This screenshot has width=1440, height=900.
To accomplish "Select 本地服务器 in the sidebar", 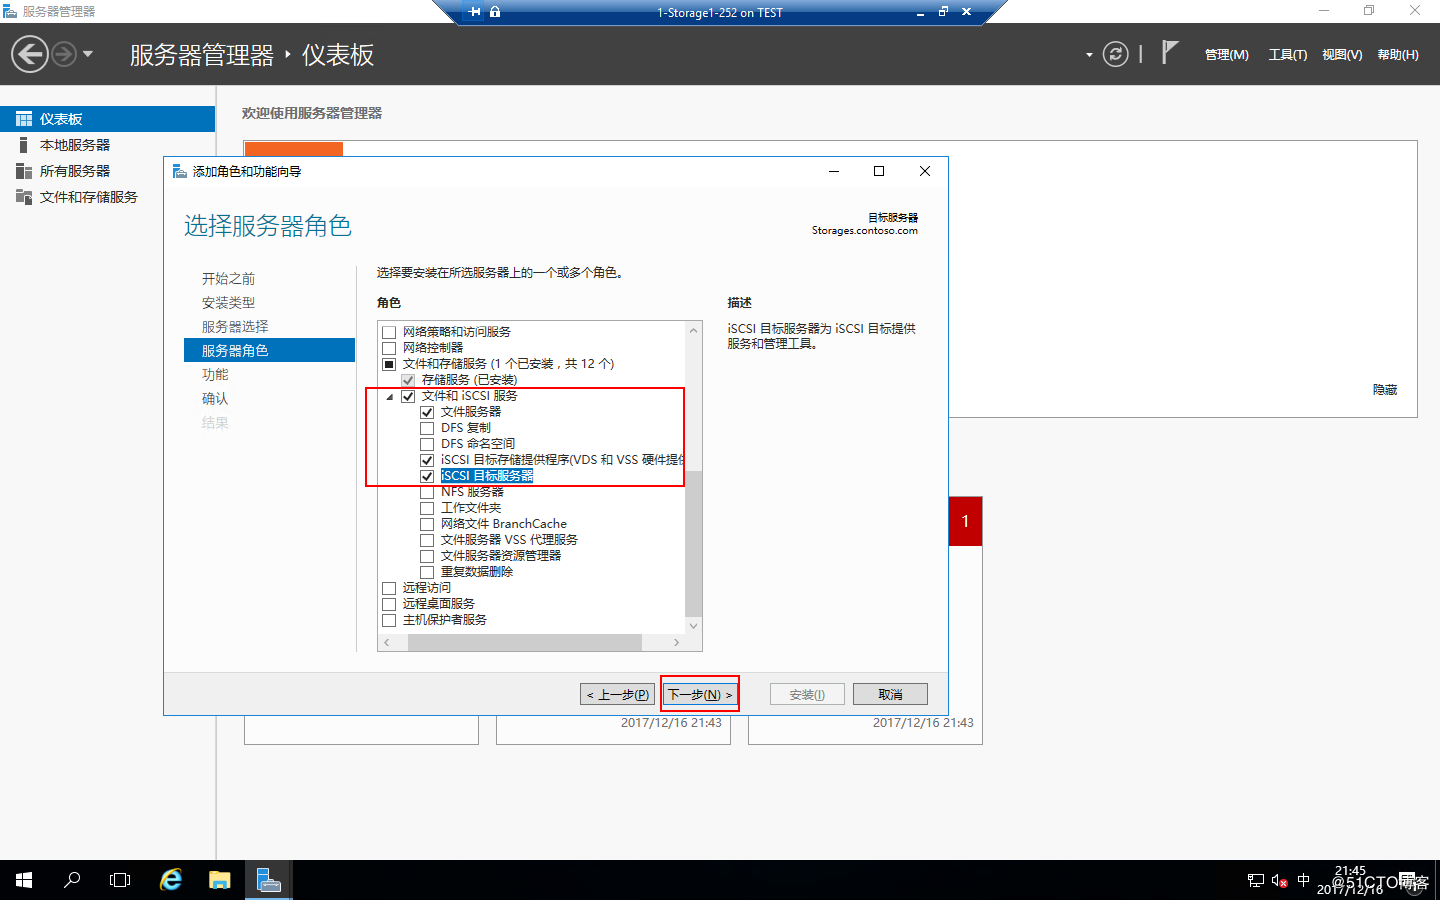I will point(107,145).
